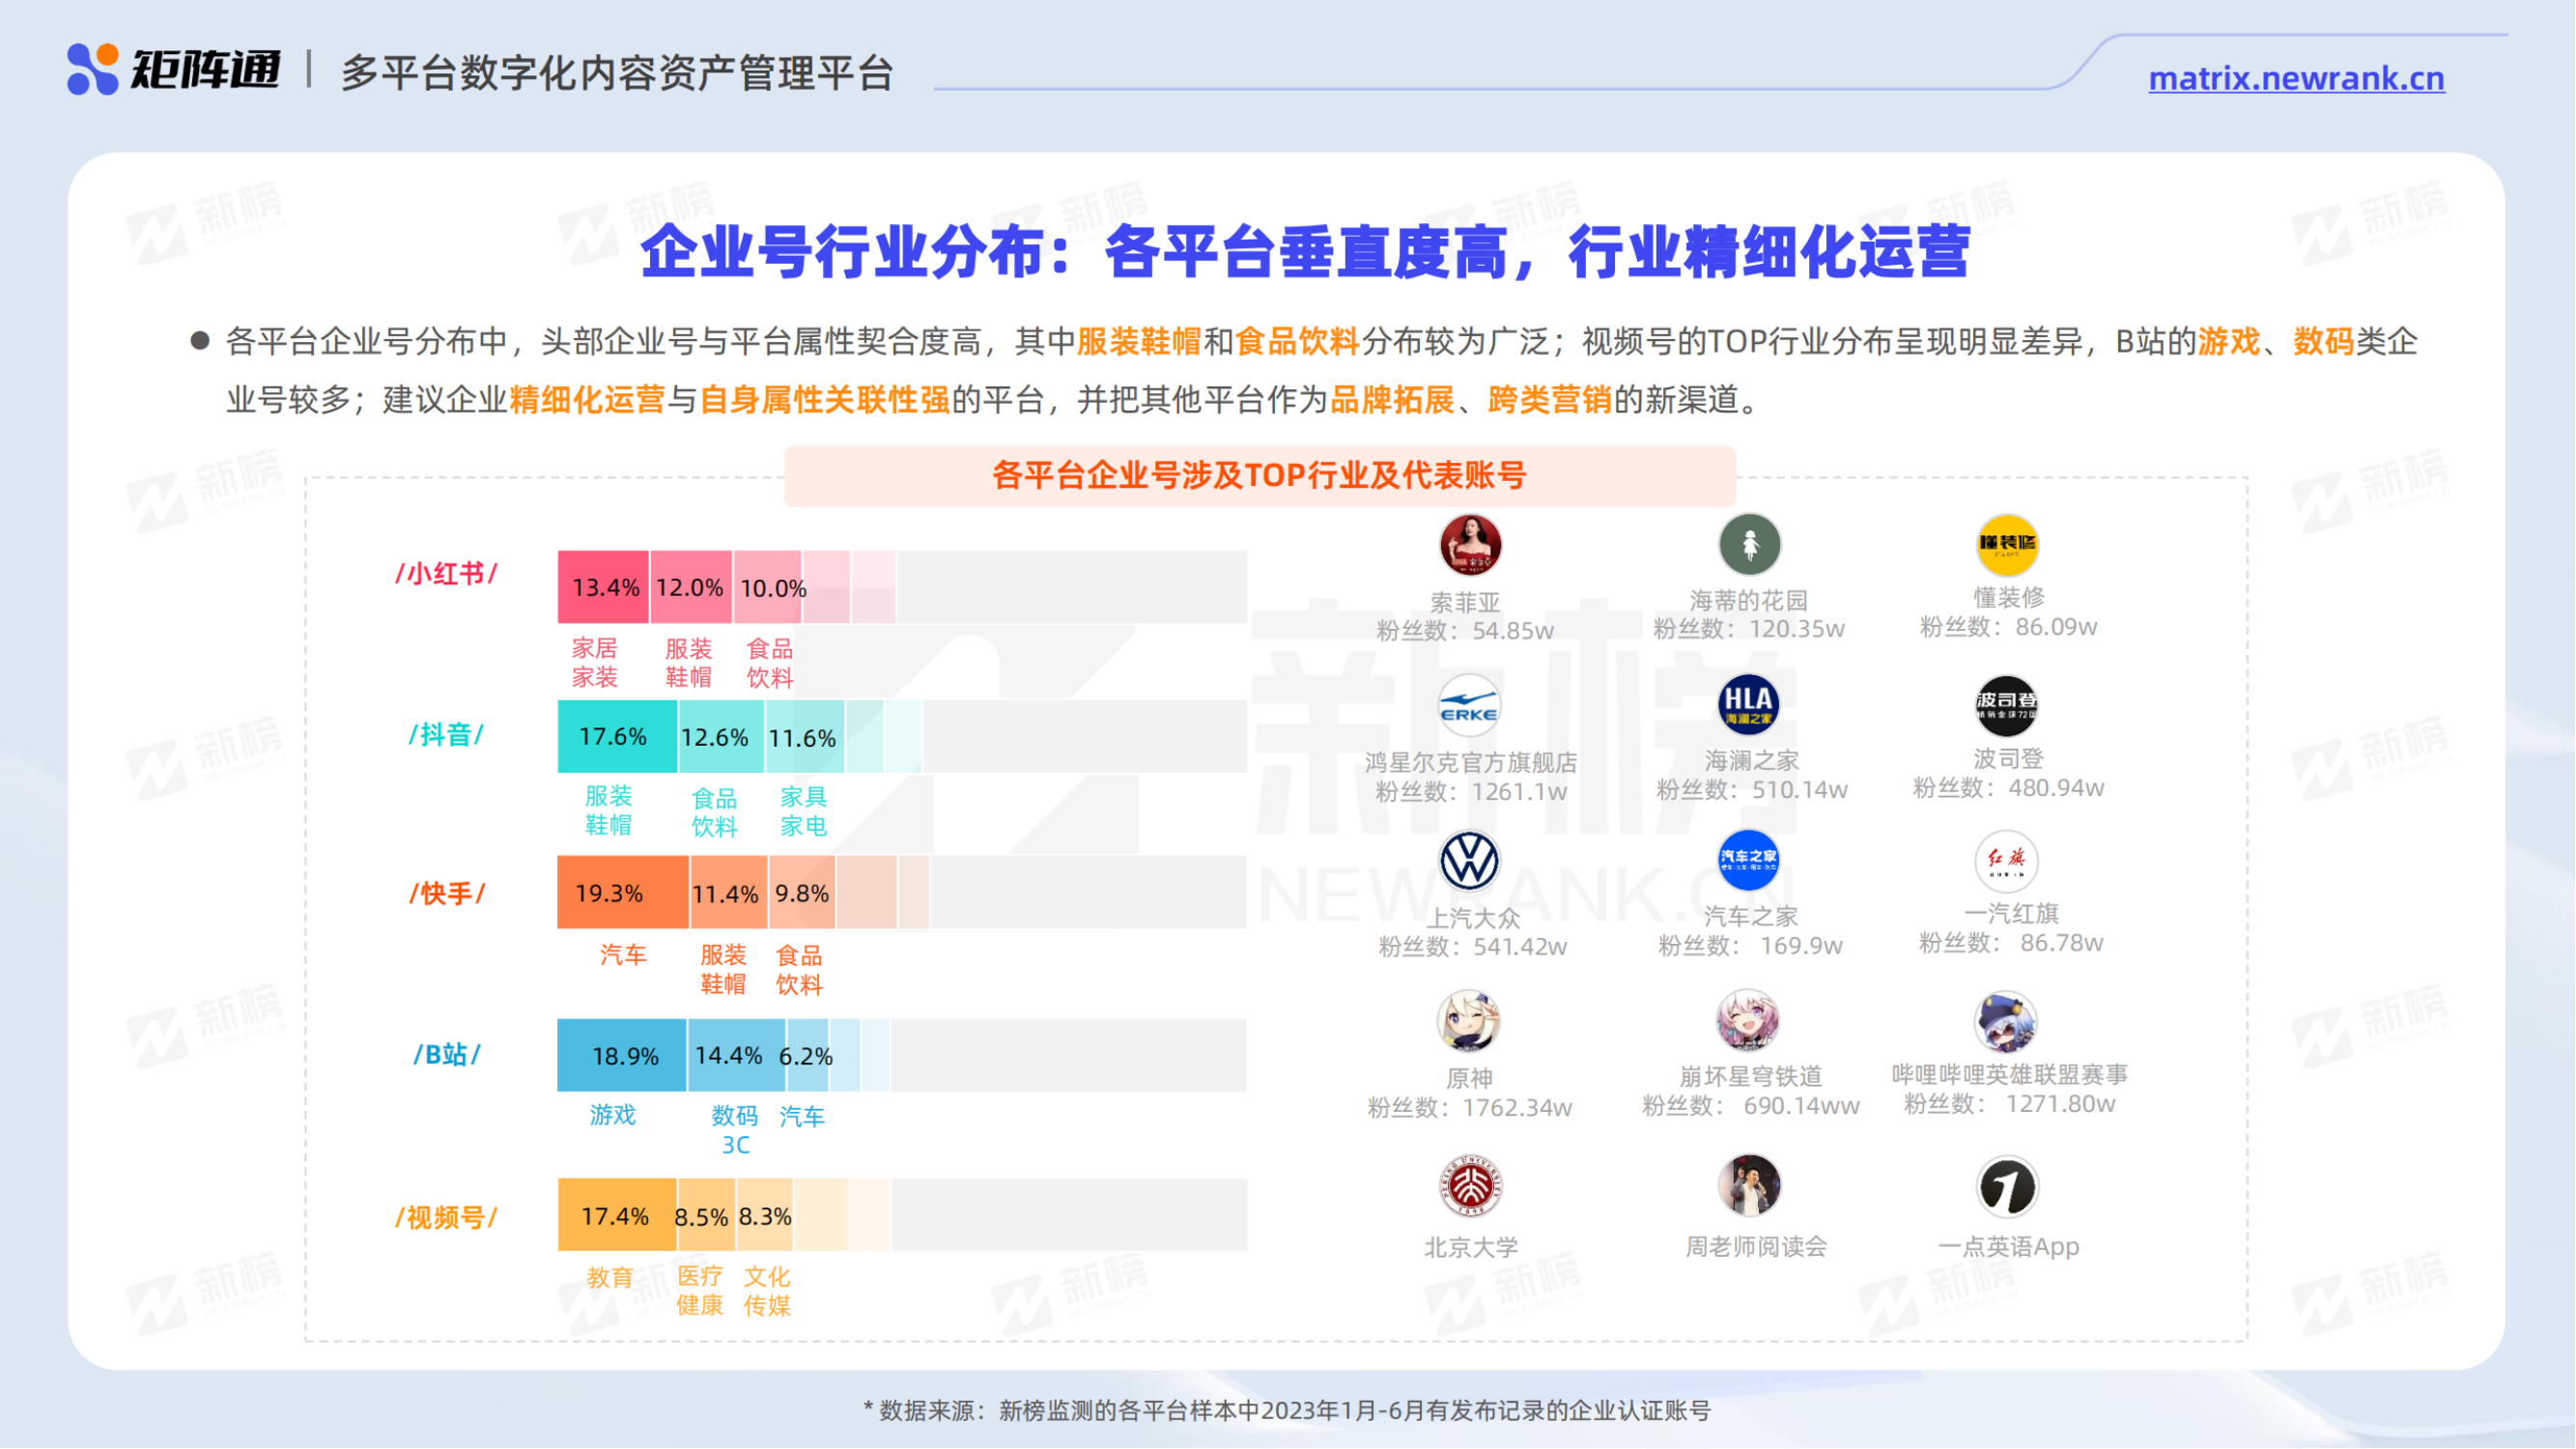Click the 汽车 label under 快手 bar
Screen dimensions: 2576x1449
pyautogui.click(x=623, y=956)
